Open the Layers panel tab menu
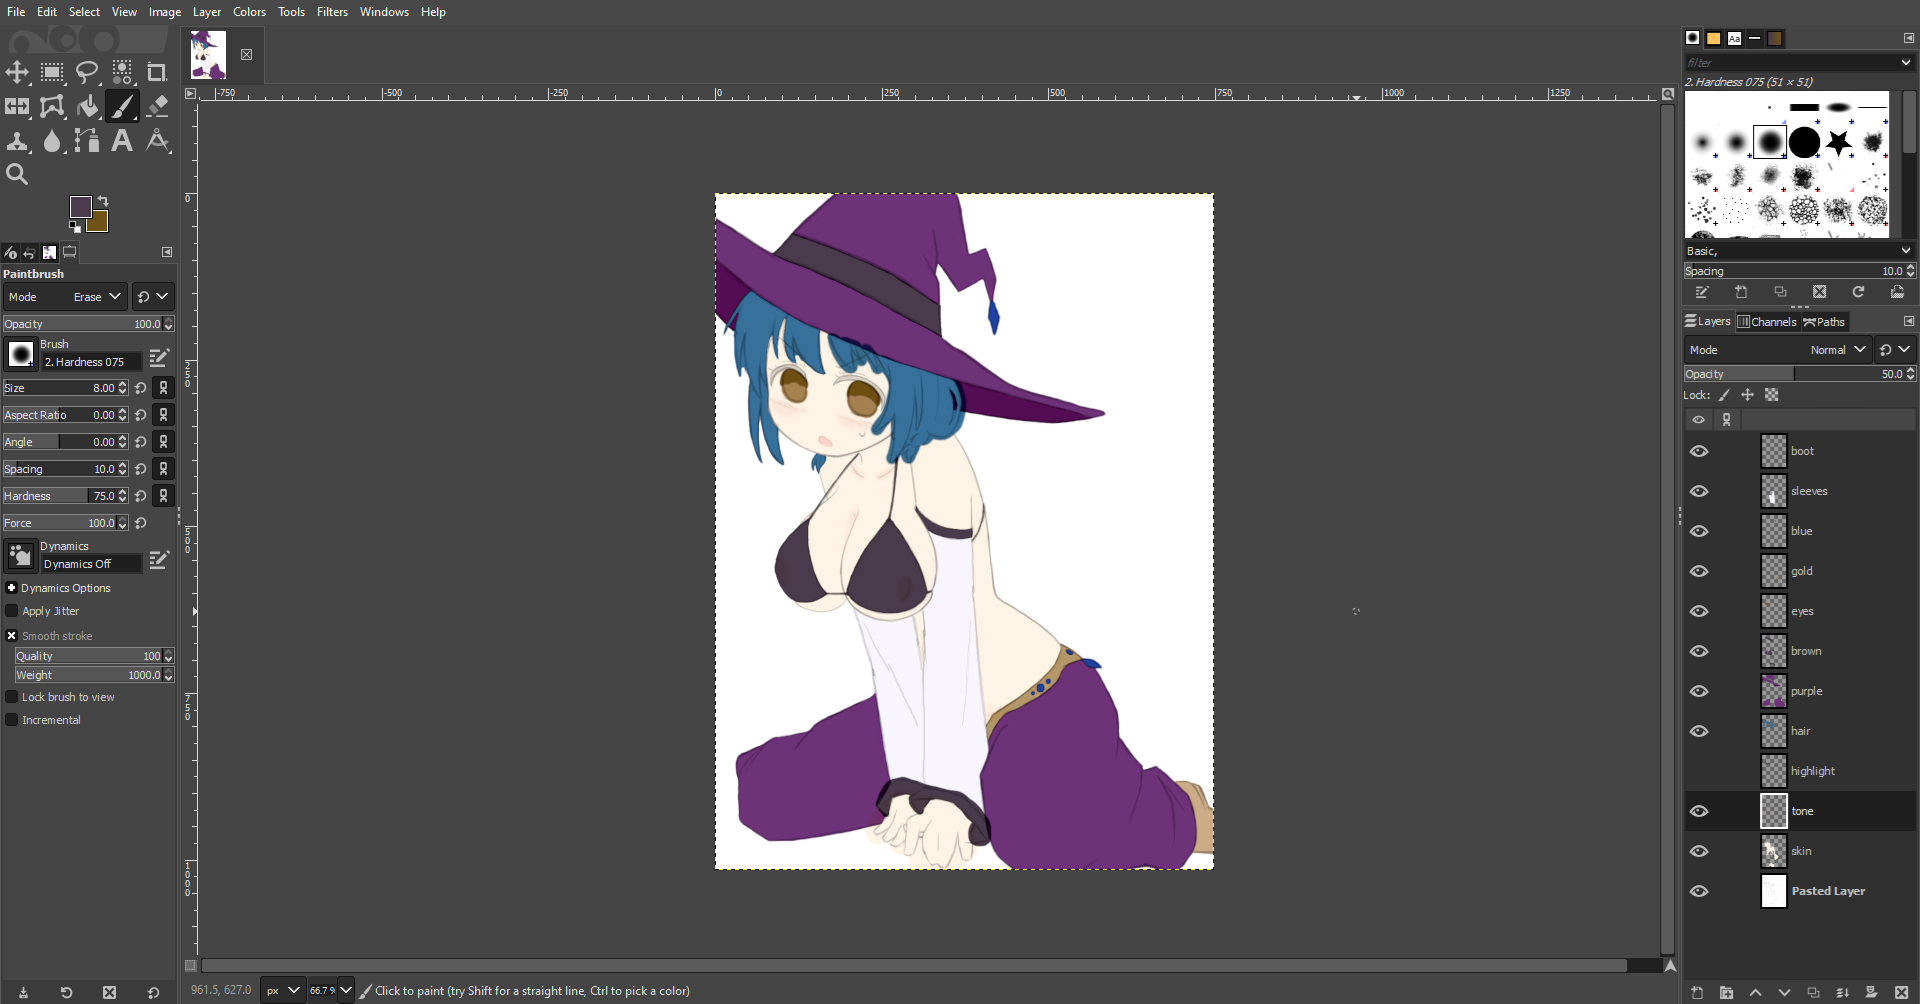 (x=1908, y=321)
